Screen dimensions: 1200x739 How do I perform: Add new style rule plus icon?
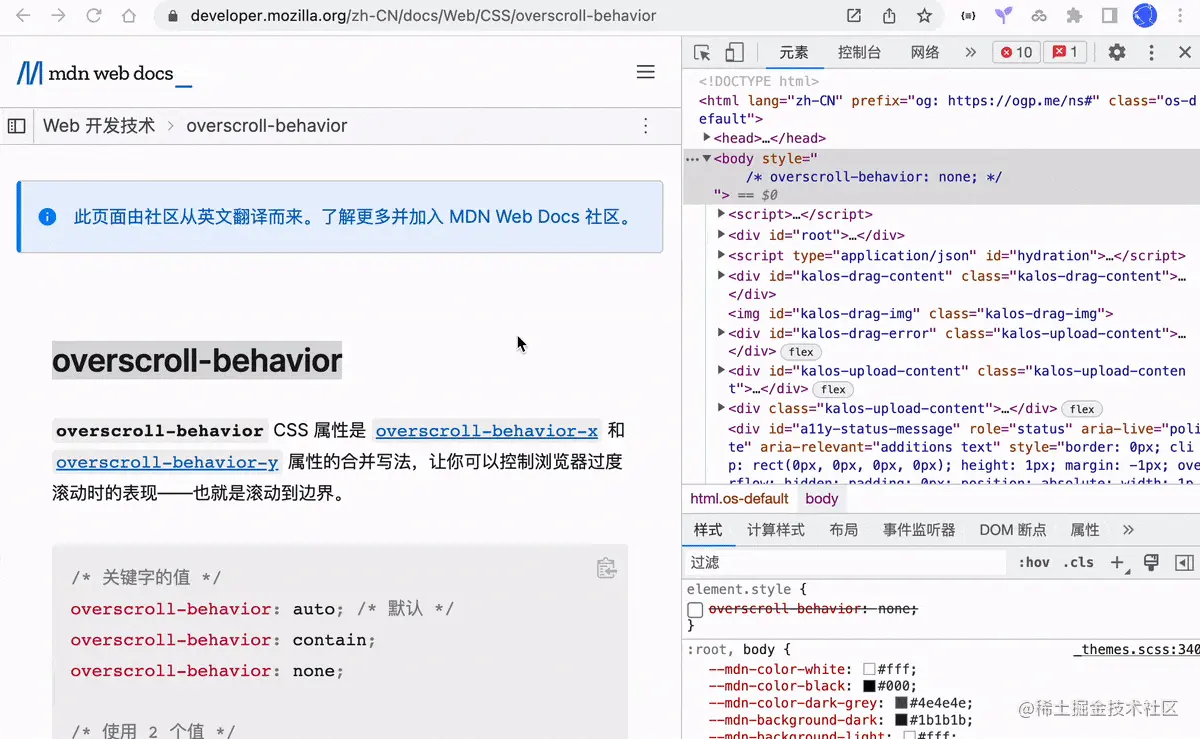(x=1118, y=563)
